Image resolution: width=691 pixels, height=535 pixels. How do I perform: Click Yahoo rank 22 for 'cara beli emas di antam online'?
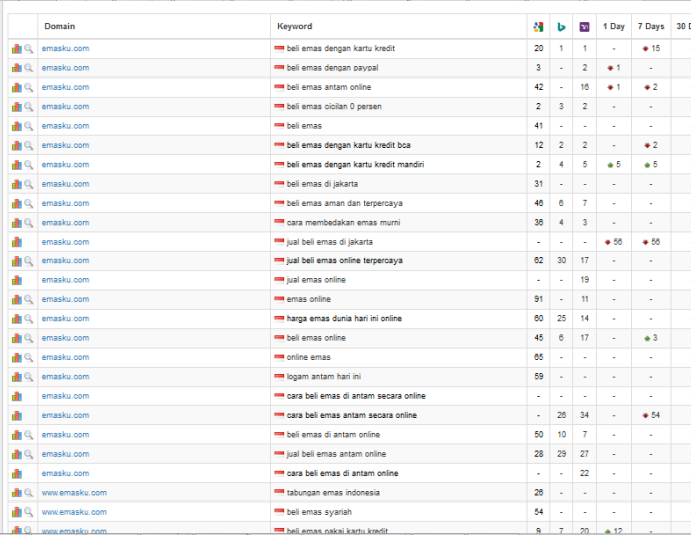[x=584, y=473]
